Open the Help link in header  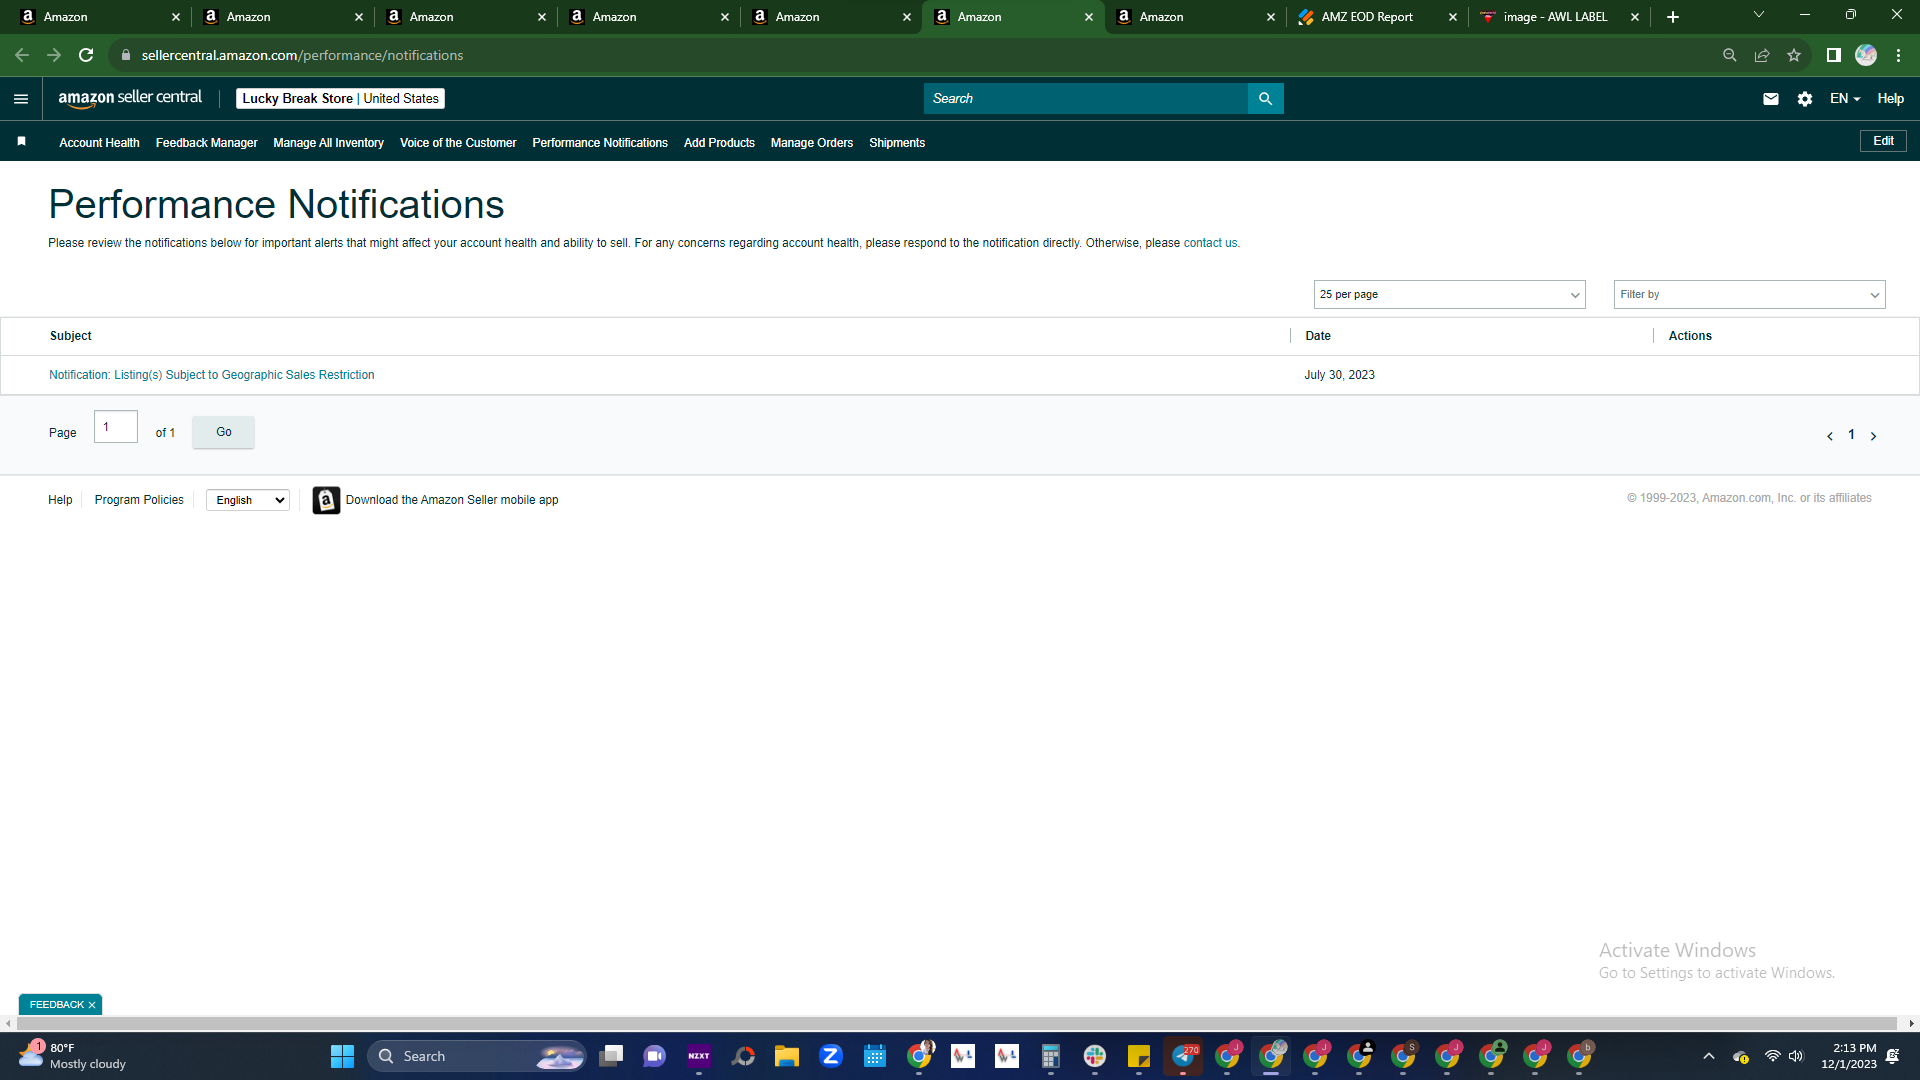pos(1890,99)
